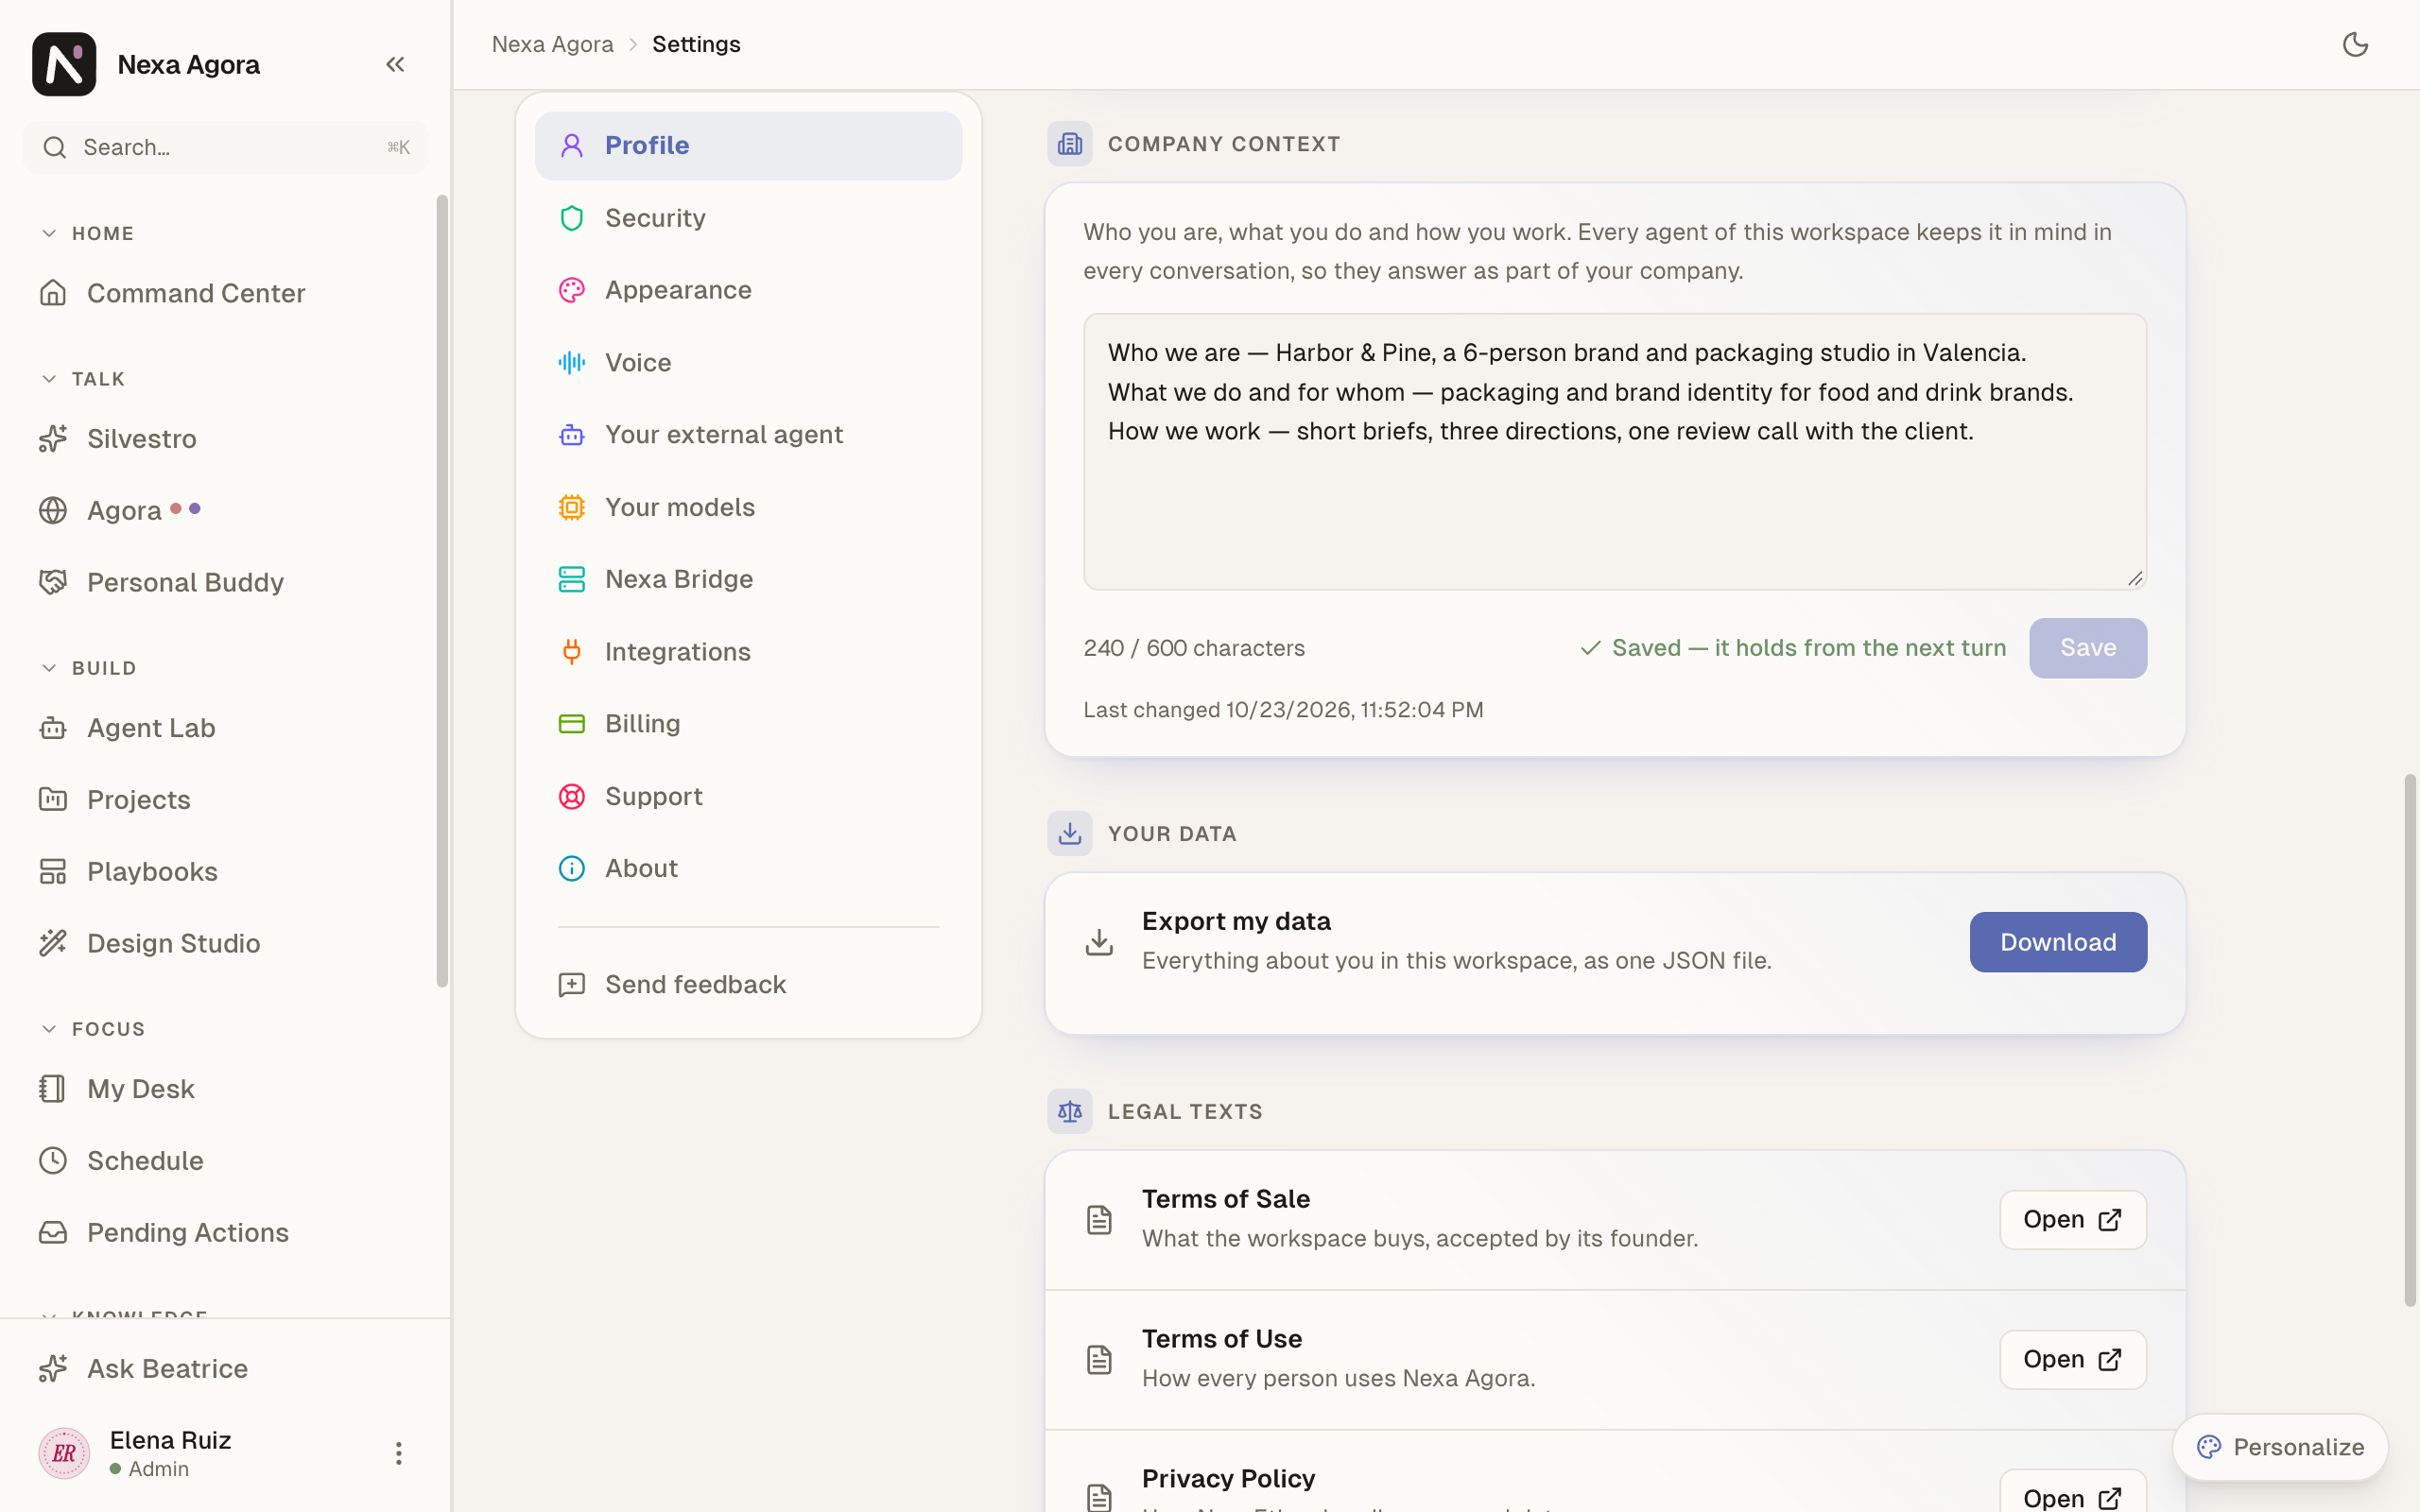Open the Terms of Sale document
This screenshot has width=2420, height=1512.
click(2072, 1219)
